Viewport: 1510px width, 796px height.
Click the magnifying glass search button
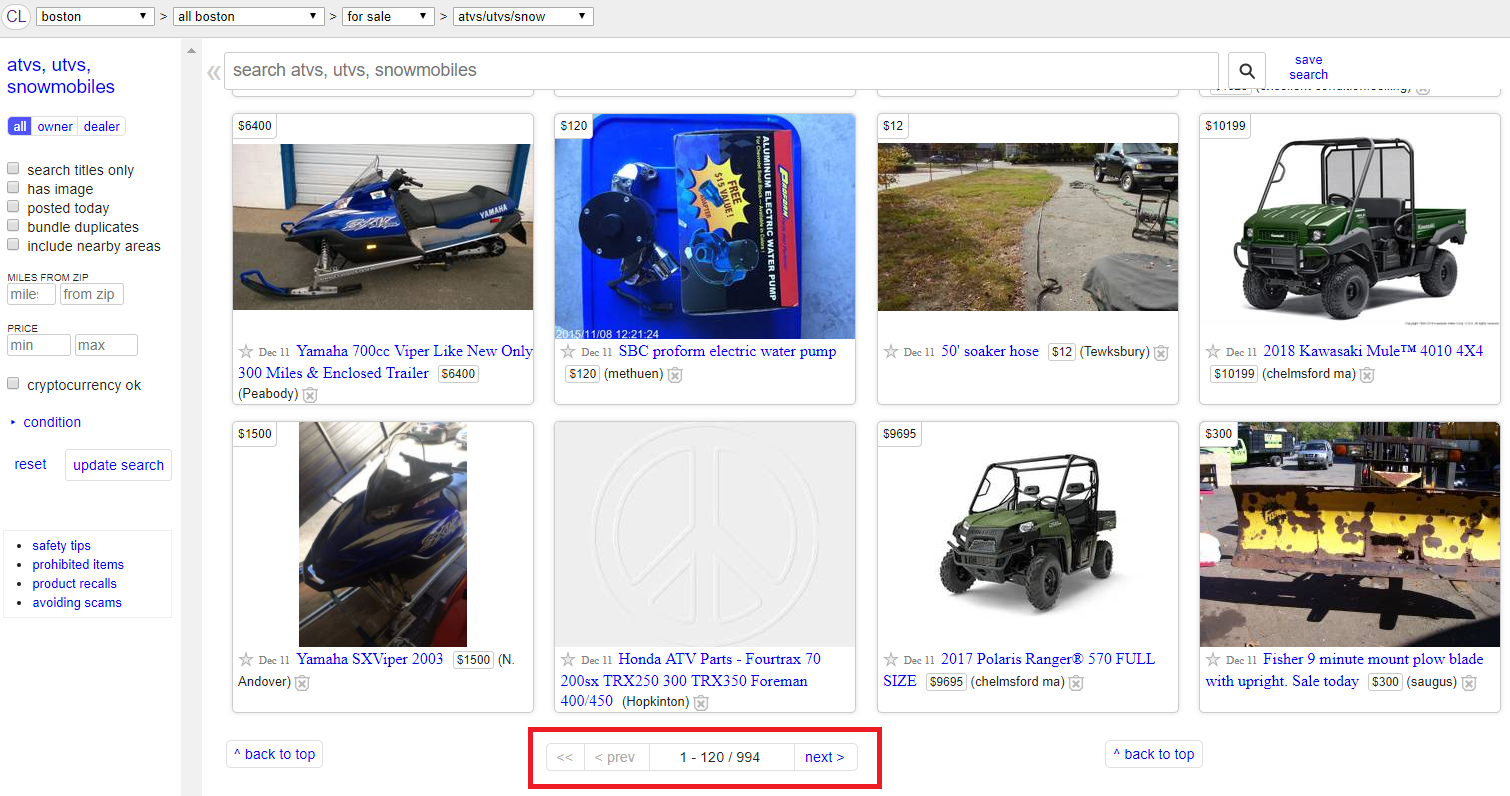point(1247,71)
